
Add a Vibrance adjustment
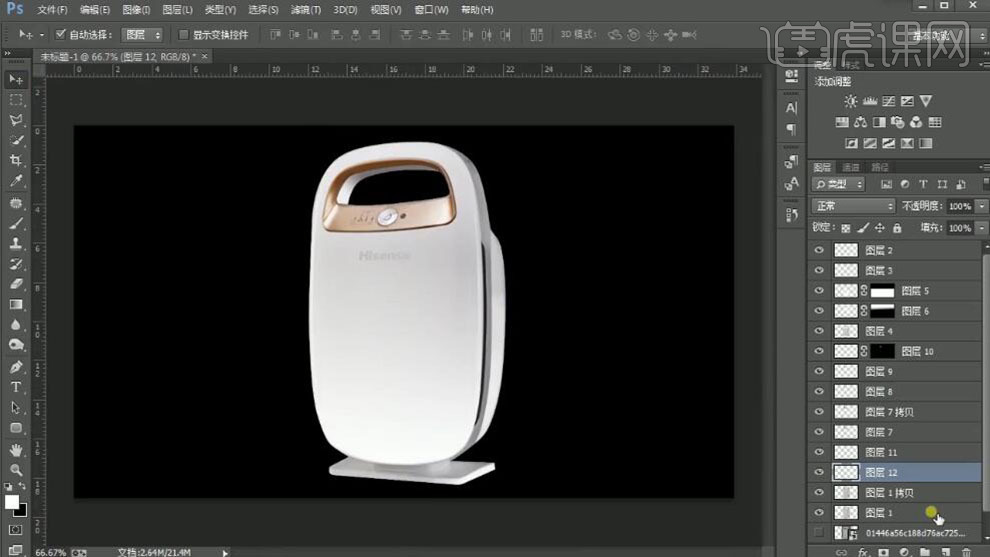(926, 101)
